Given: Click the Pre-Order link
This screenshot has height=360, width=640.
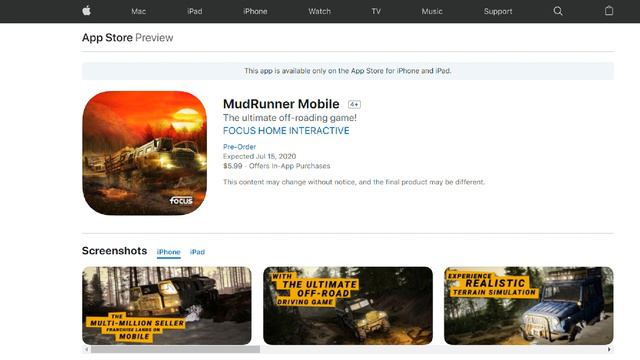Looking at the screenshot, I should click(239, 147).
